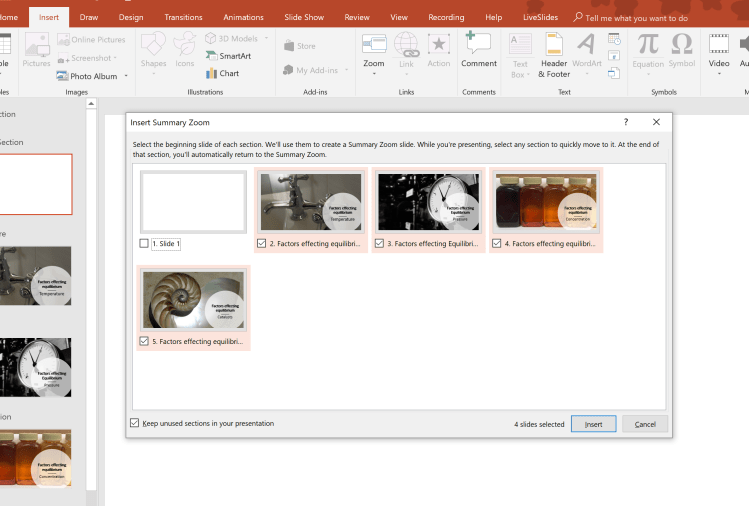Screen dimensions: 749x506
Task: Check the Slide 1 checkbox
Action: coord(144,243)
